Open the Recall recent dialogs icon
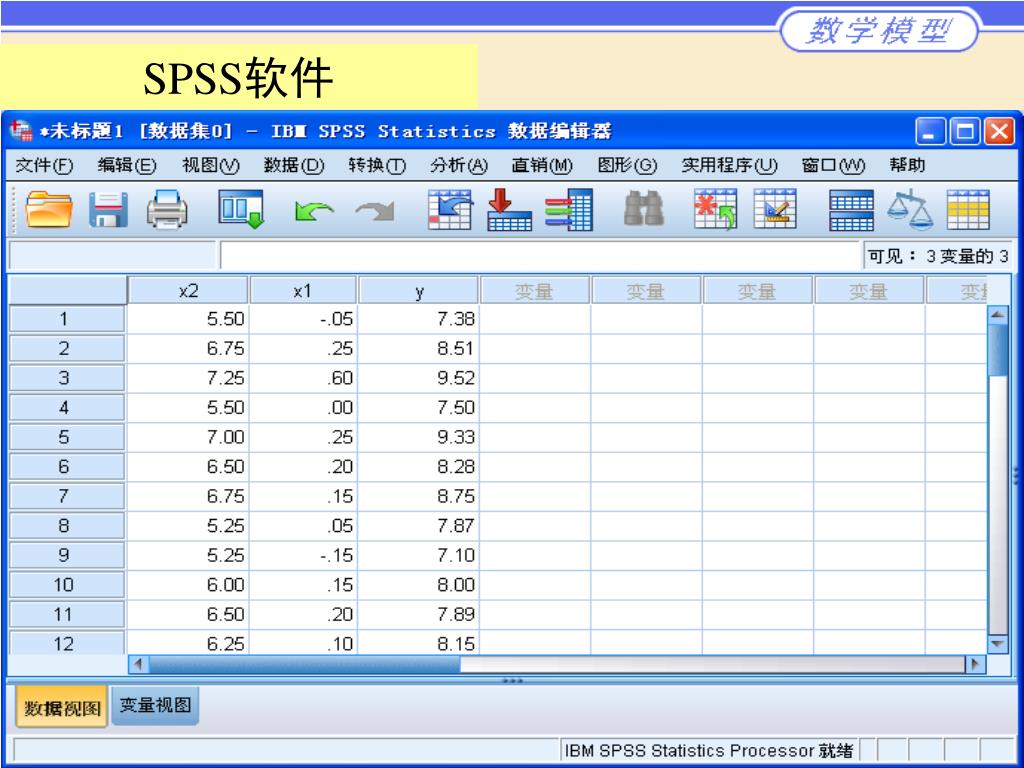This screenshot has height=768, width=1024. click(241, 210)
